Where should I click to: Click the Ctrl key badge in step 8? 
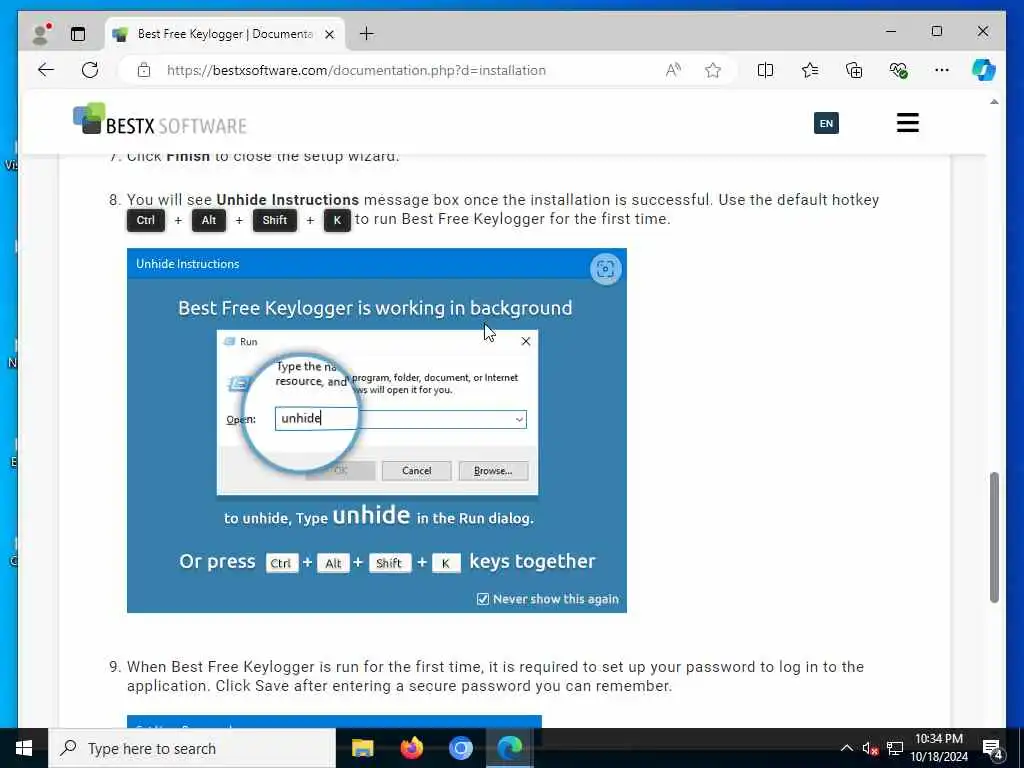coord(146,220)
